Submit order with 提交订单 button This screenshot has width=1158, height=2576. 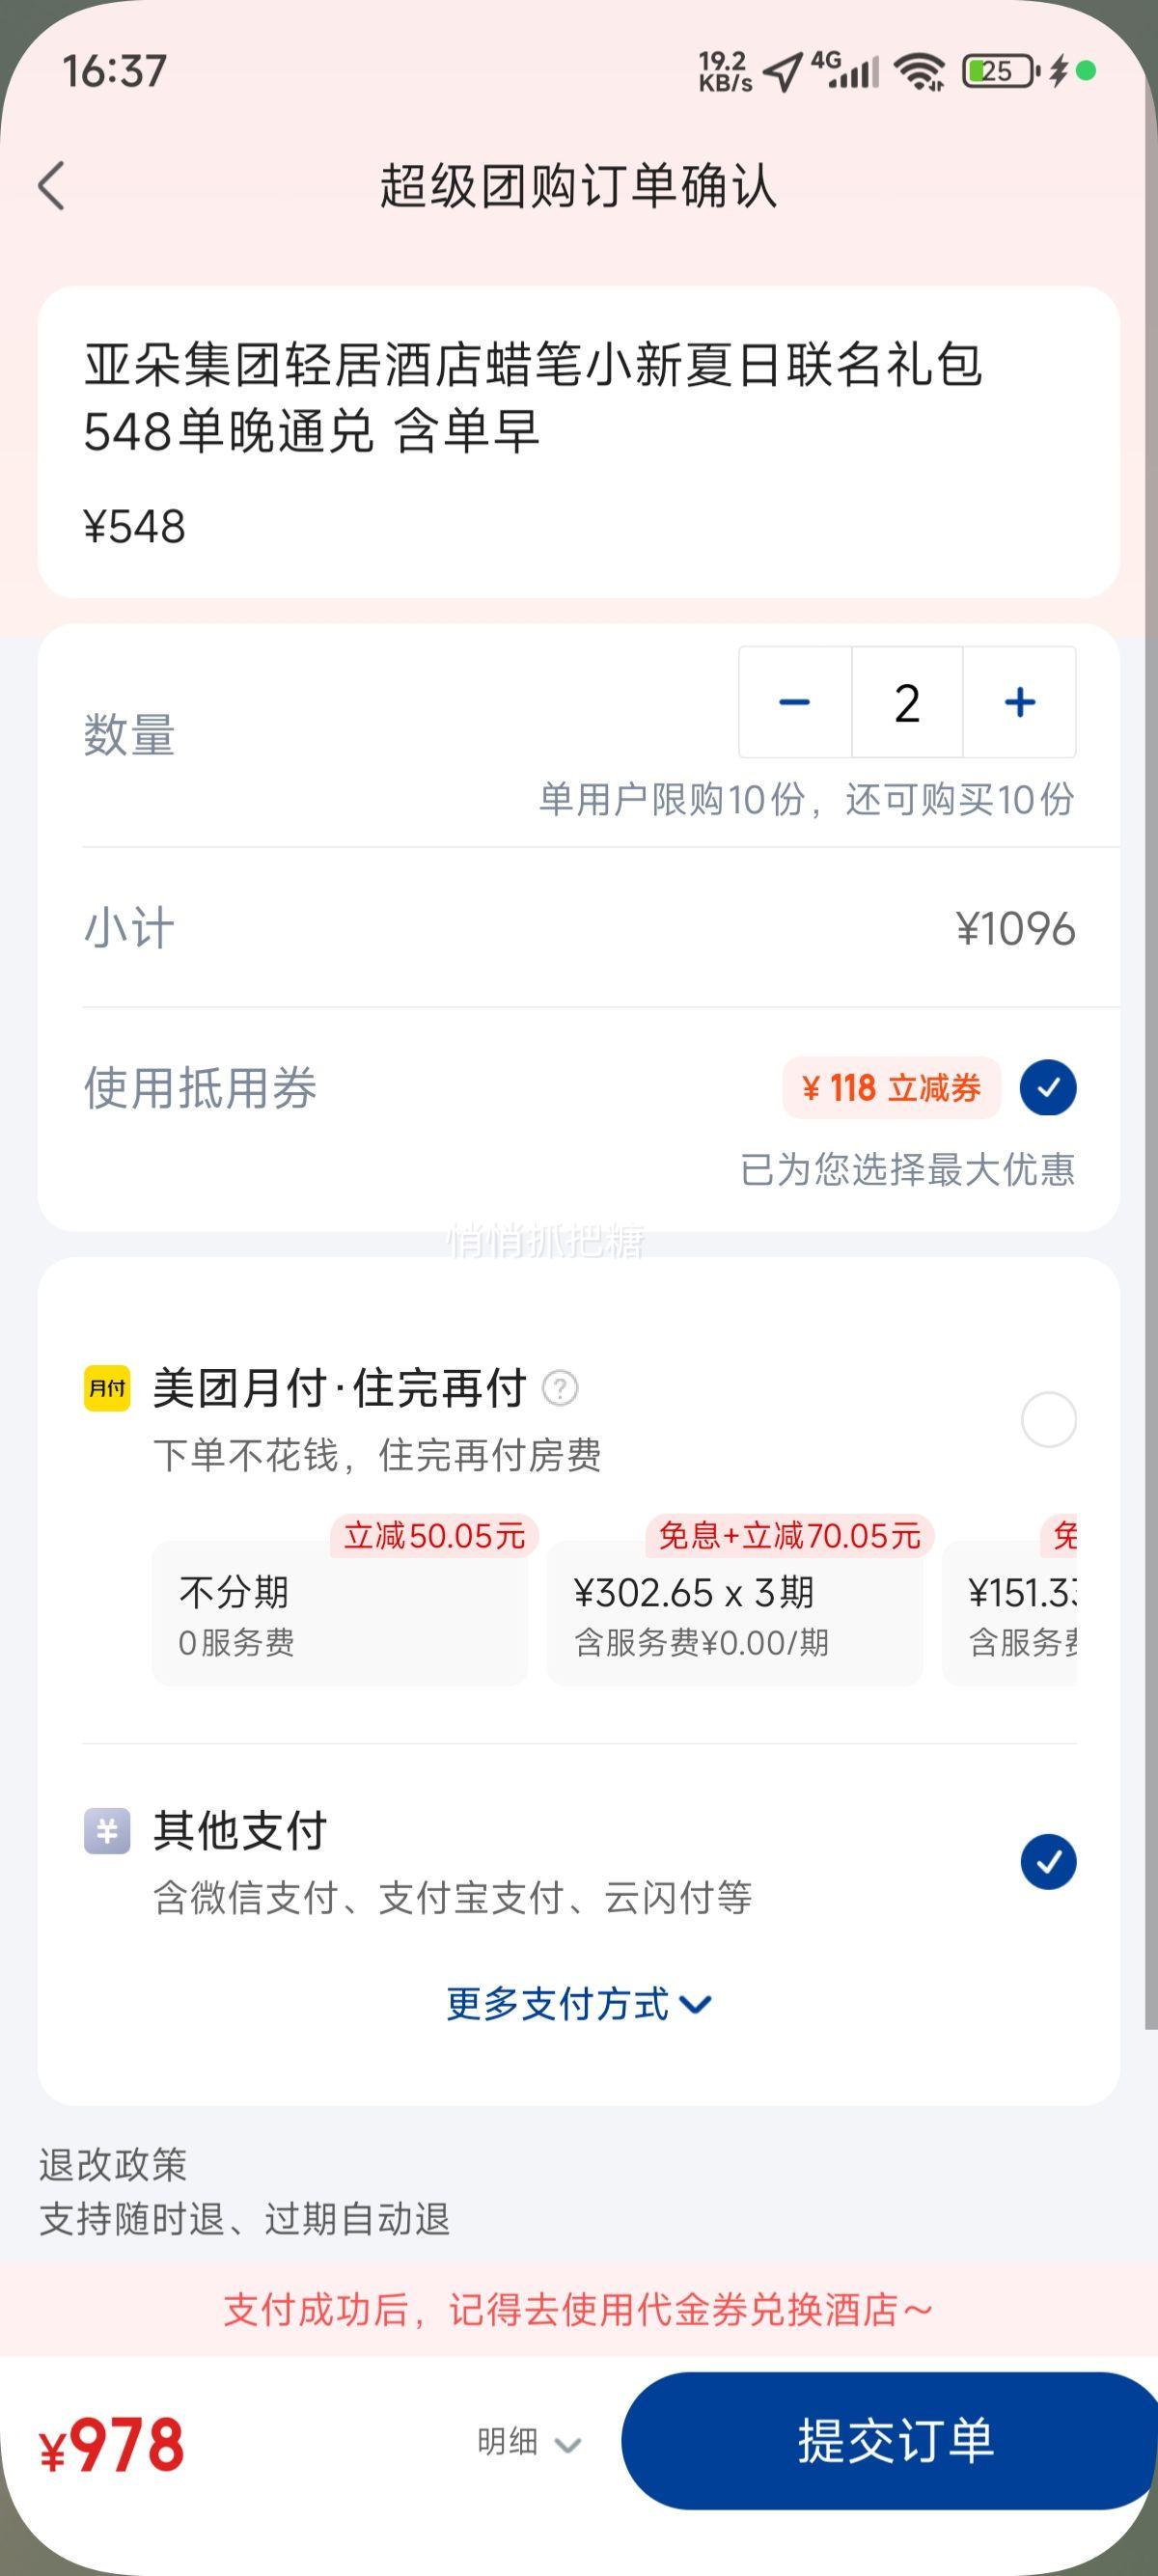pos(890,2440)
